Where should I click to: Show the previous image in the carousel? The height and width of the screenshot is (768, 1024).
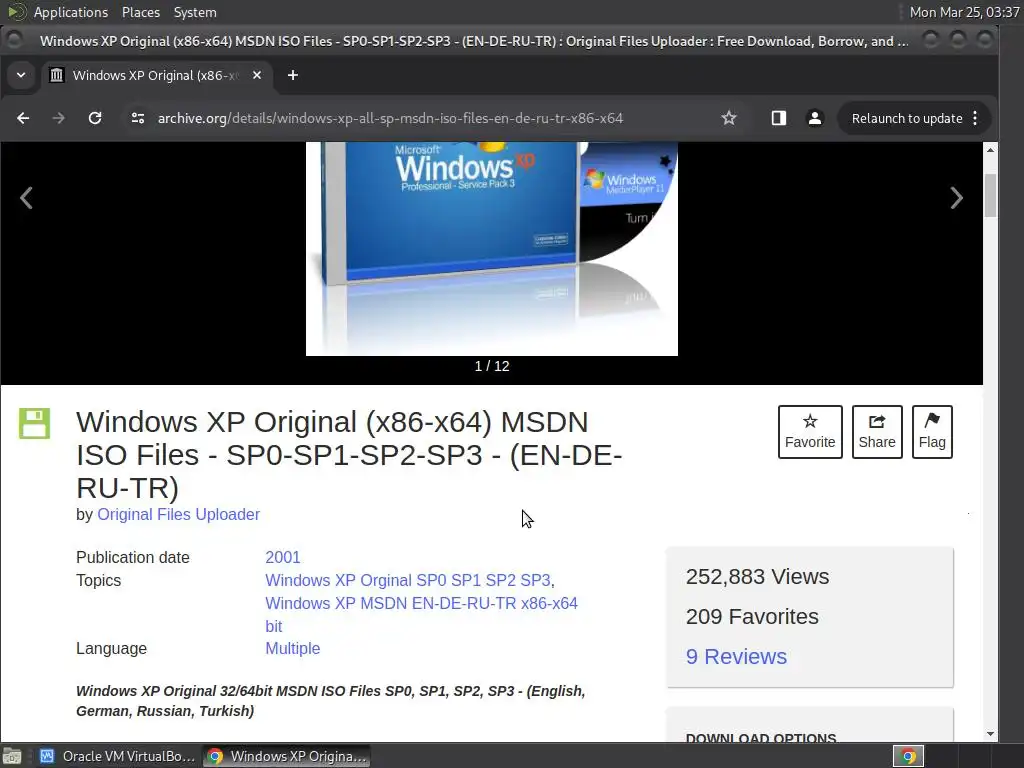click(26, 198)
